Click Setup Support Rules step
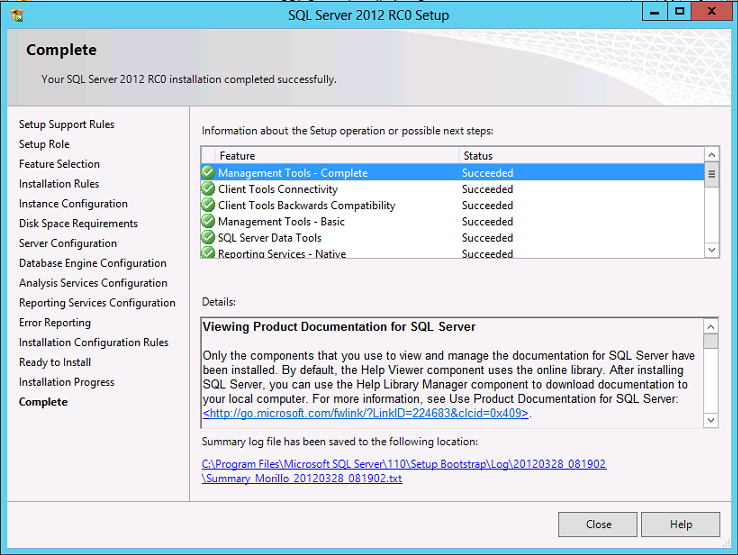The width and height of the screenshot is (738, 555). 66,124
